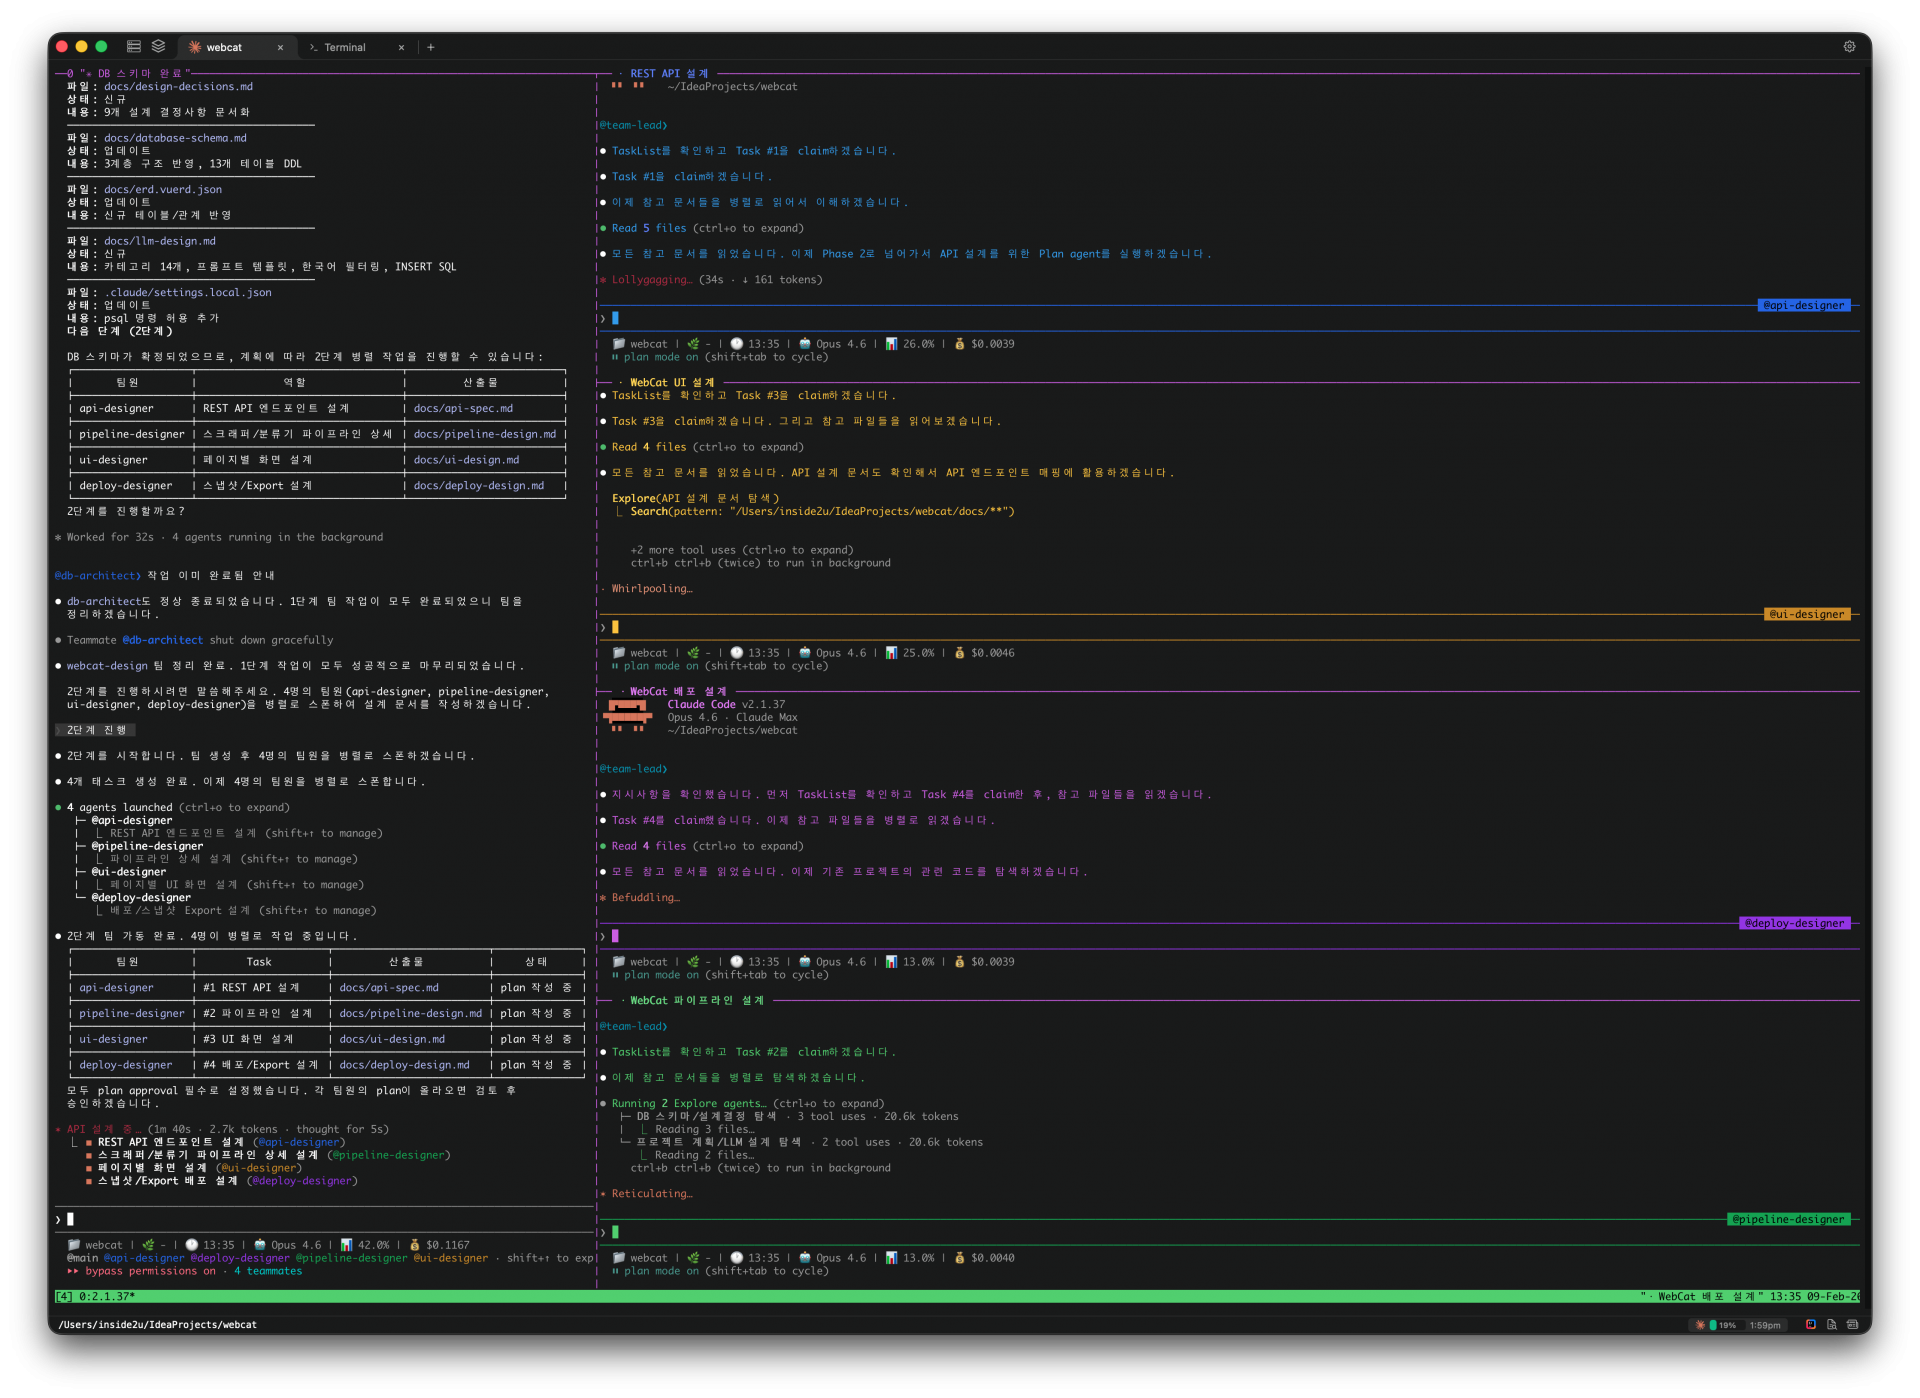Click the split-panes layers icon next to it
This screenshot has height=1398, width=1920.
pos(158,47)
